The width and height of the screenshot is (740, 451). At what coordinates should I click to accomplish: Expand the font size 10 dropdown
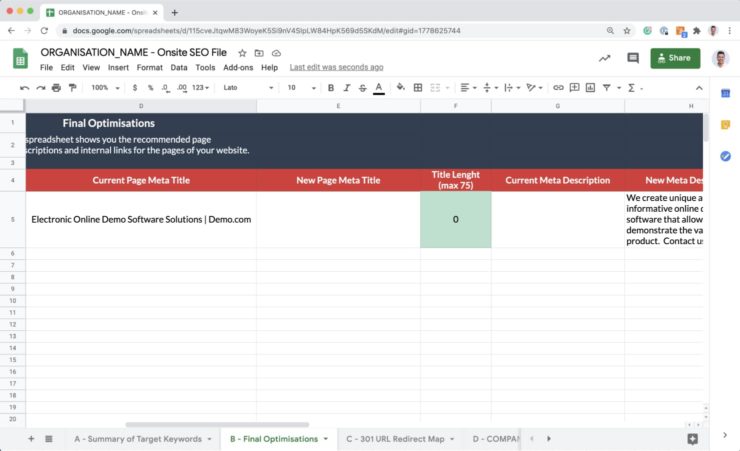pyautogui.click(x=301, y=88)
